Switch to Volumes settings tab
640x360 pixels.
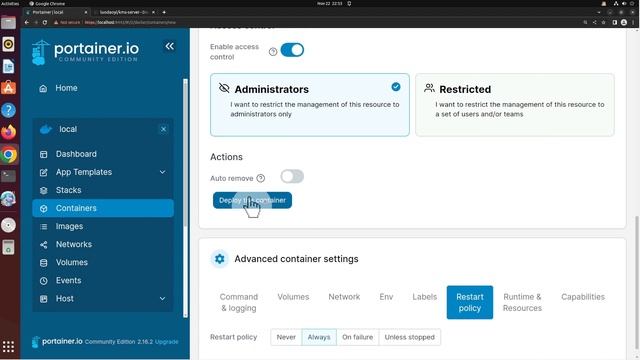point(293,297)
